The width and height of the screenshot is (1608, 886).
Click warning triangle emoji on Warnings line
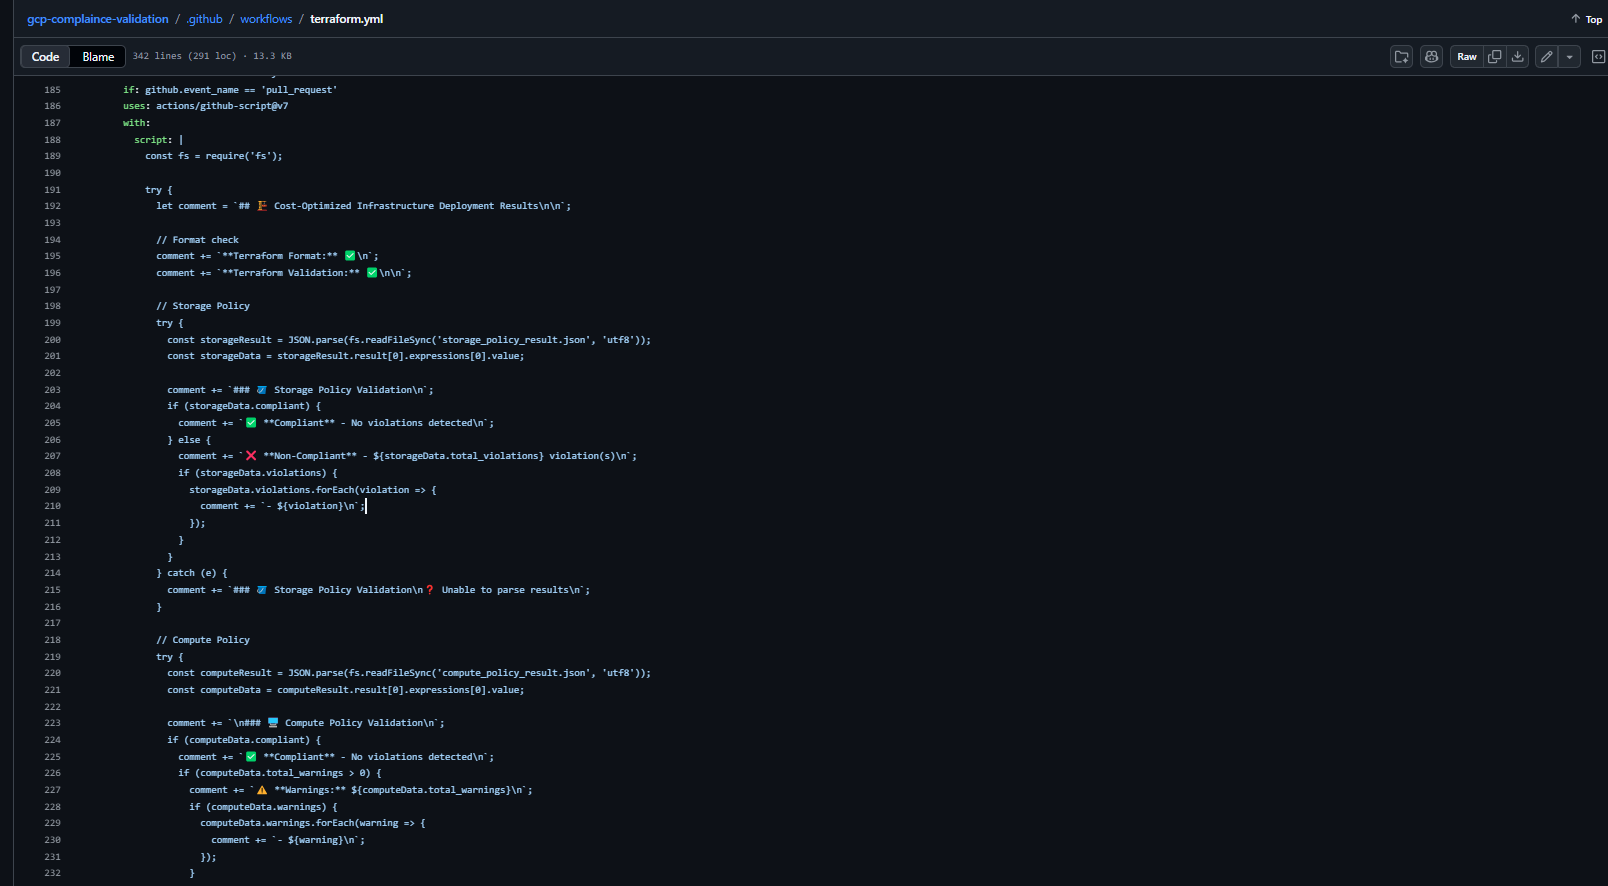click(262, 790)
